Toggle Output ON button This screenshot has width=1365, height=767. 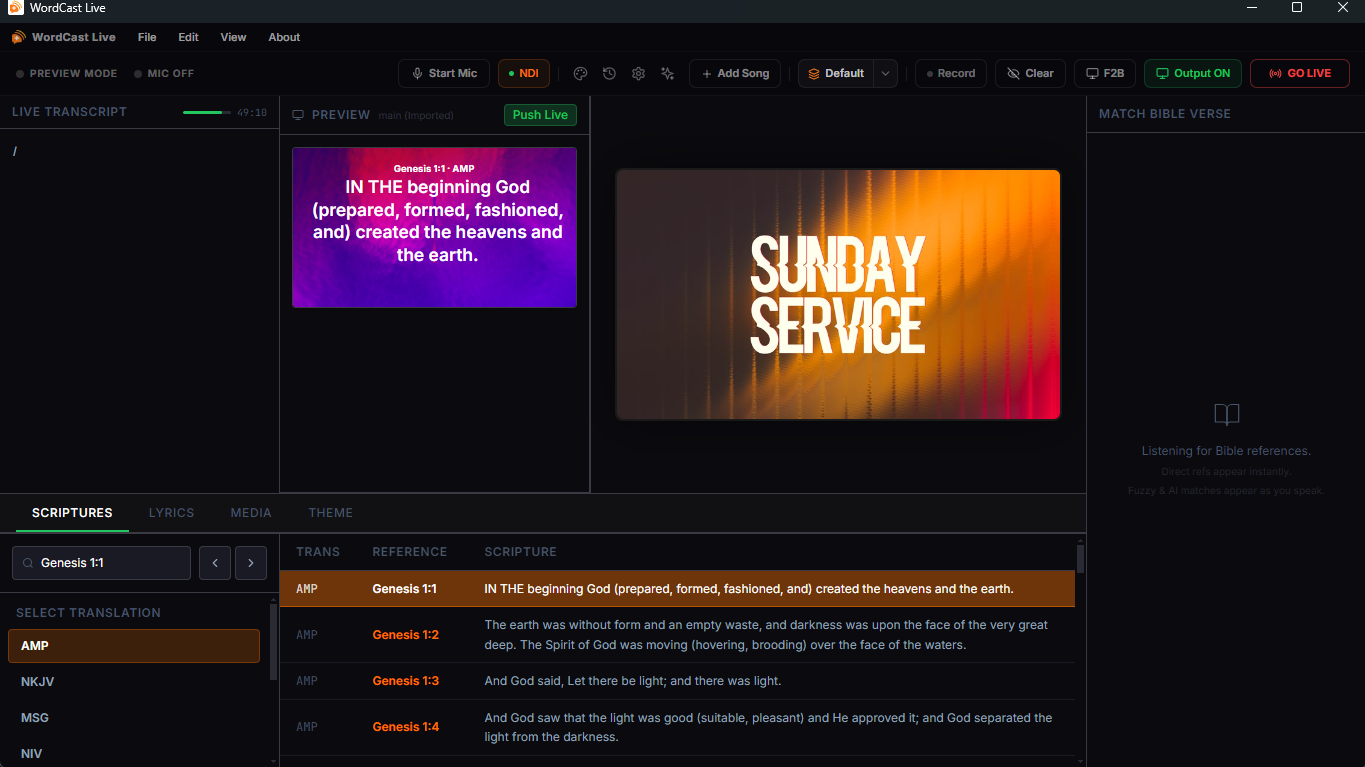pos(1193,73)
